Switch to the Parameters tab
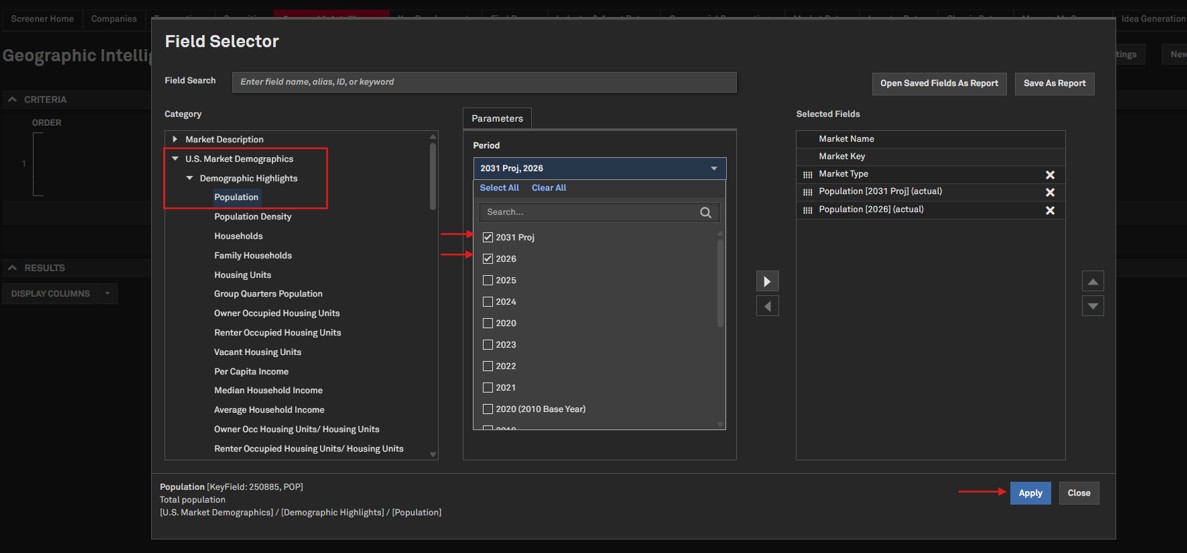 497,118
